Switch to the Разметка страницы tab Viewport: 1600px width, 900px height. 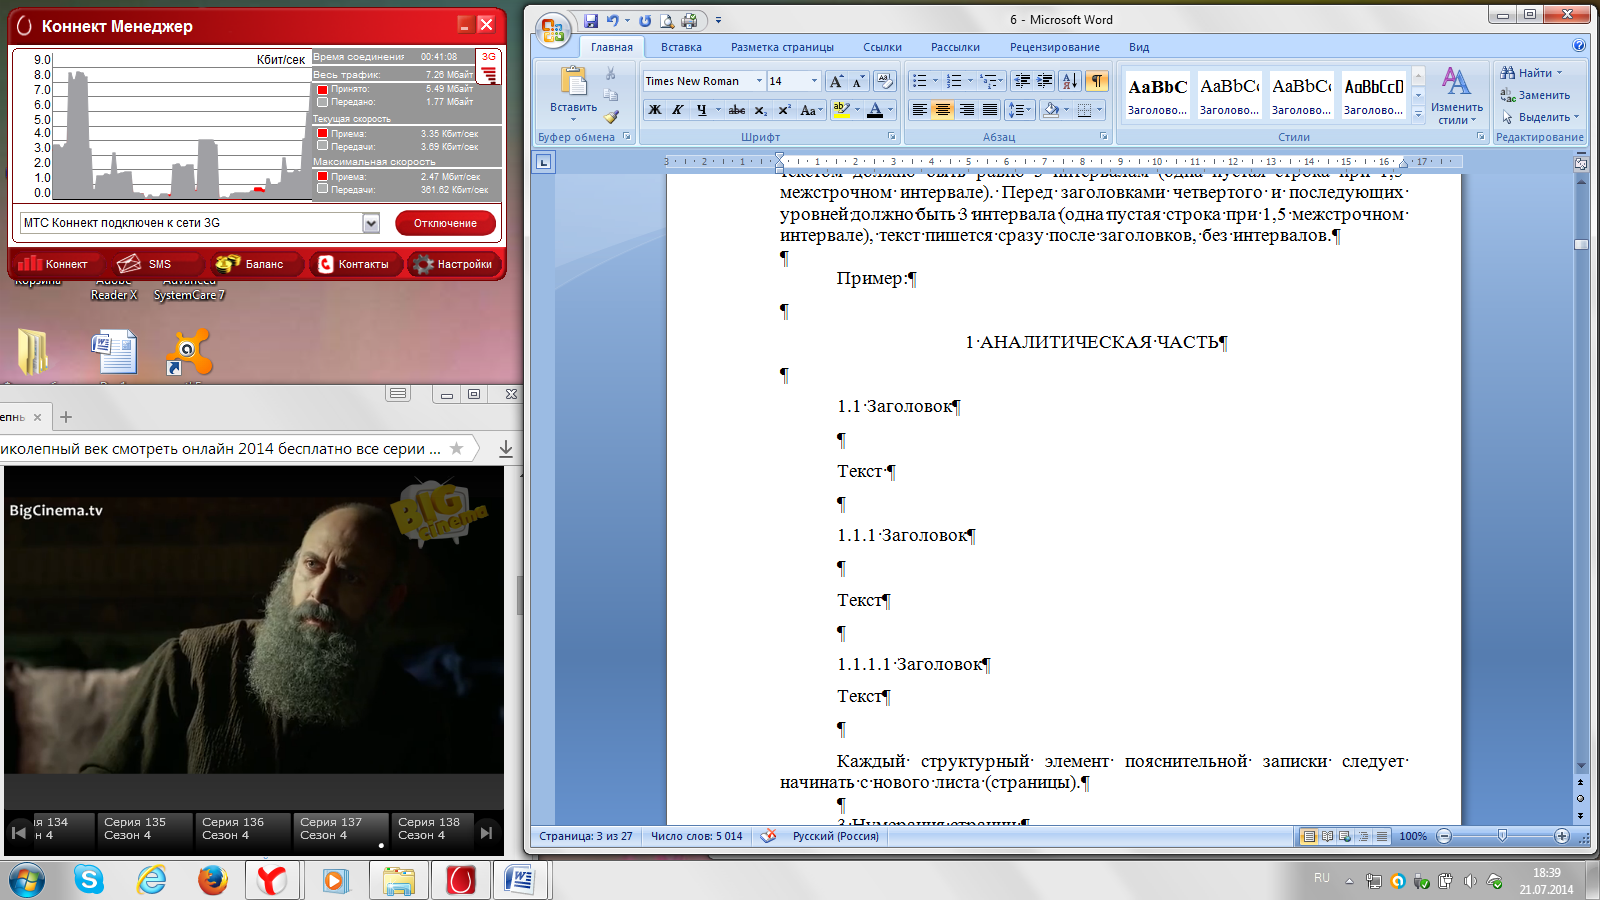pyautogui.click(x=782, y=47)
